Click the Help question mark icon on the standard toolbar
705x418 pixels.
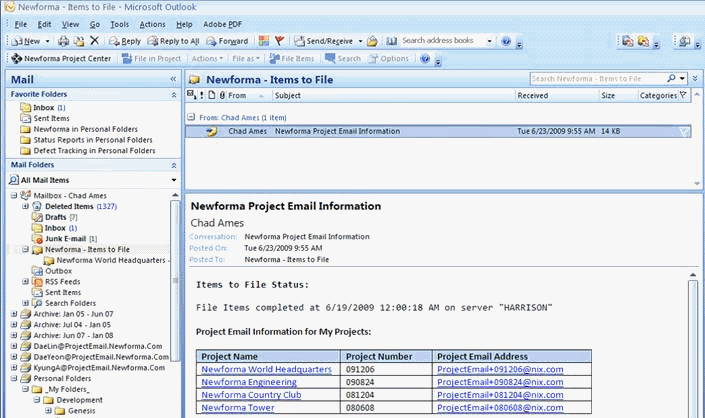(x=506, y=41)
